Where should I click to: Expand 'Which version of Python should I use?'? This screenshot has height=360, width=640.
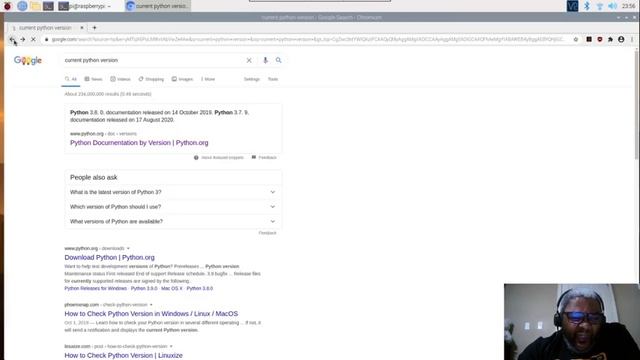(x=173, y=207)
